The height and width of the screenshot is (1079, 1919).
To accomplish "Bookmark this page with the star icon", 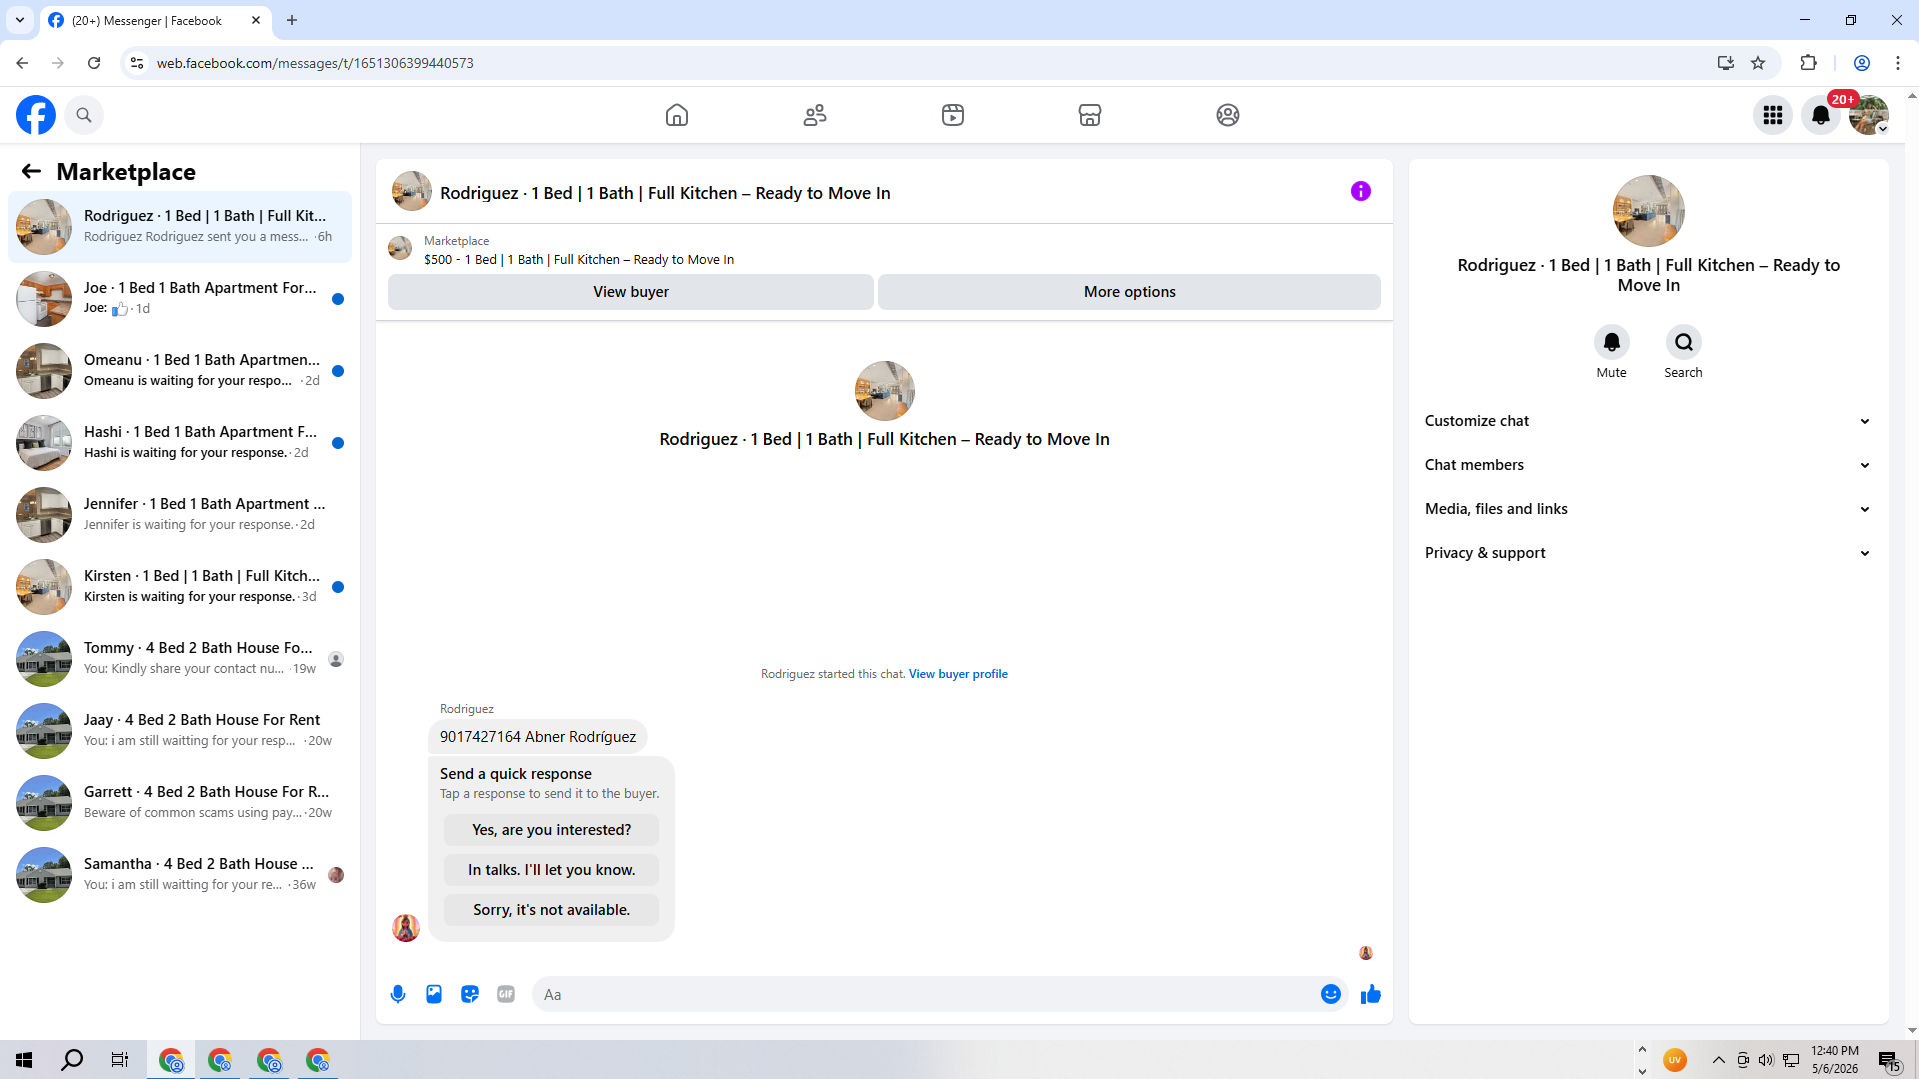I will 1758,63.
